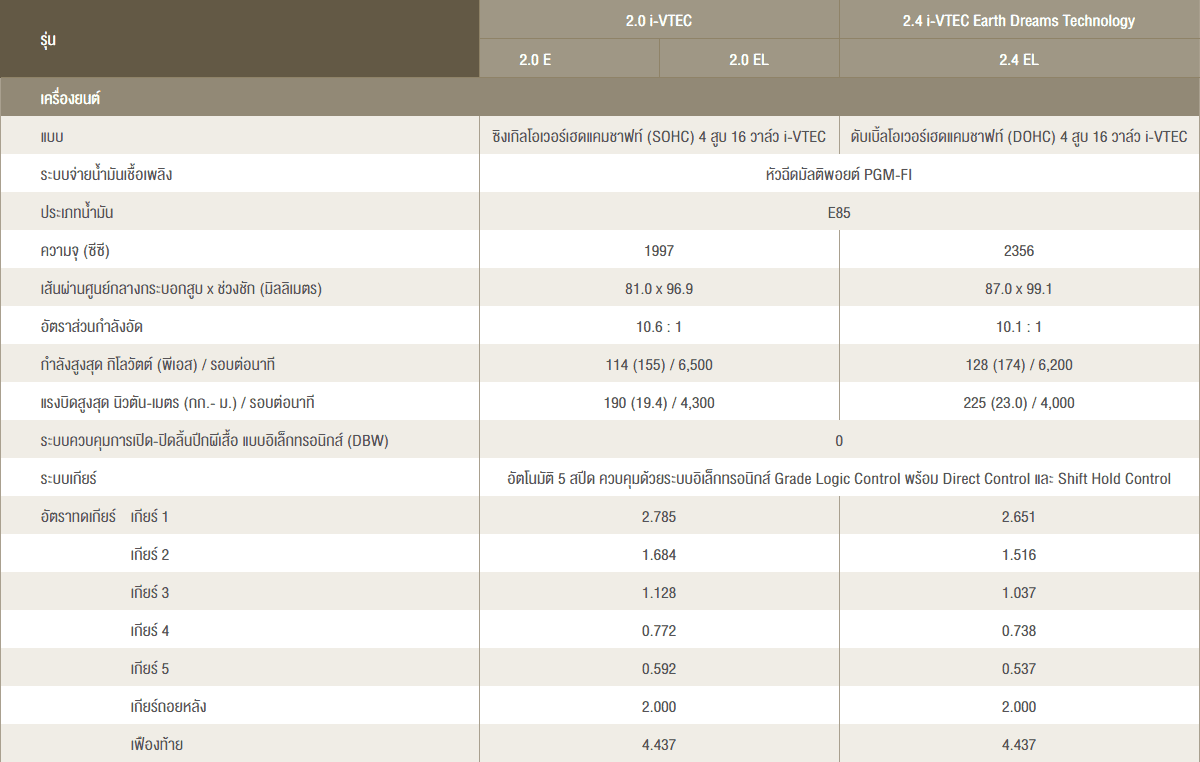The image size is (1200, 762).
Task: Click the 2.0 E sub-header
Action: coord(569,59)
